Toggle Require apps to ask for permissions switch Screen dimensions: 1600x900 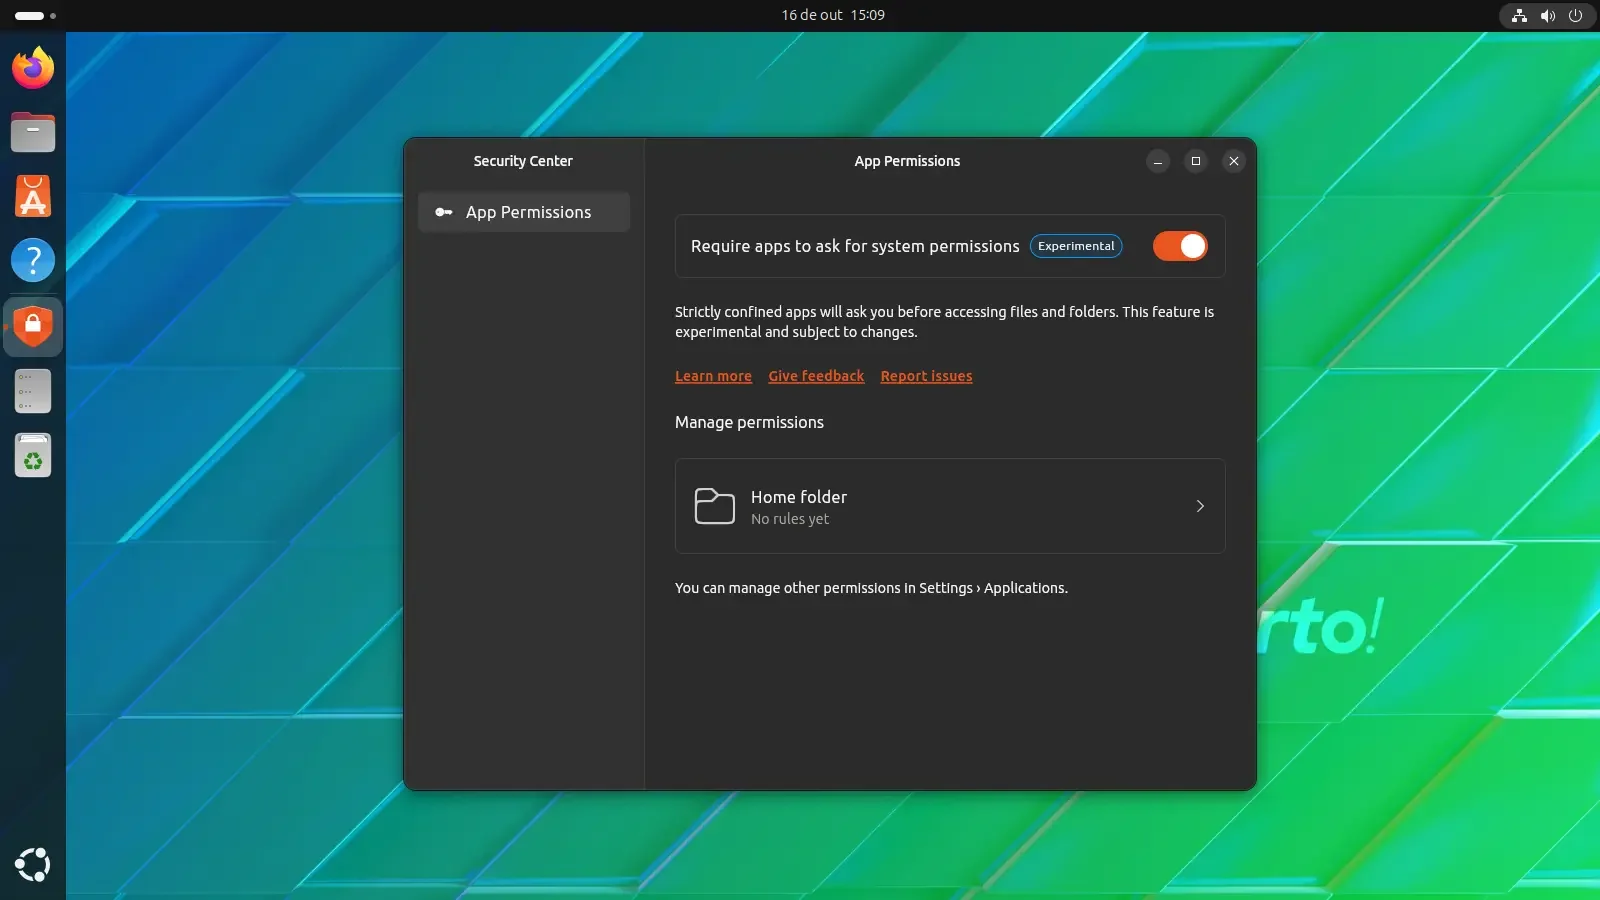pos(1180,246)
